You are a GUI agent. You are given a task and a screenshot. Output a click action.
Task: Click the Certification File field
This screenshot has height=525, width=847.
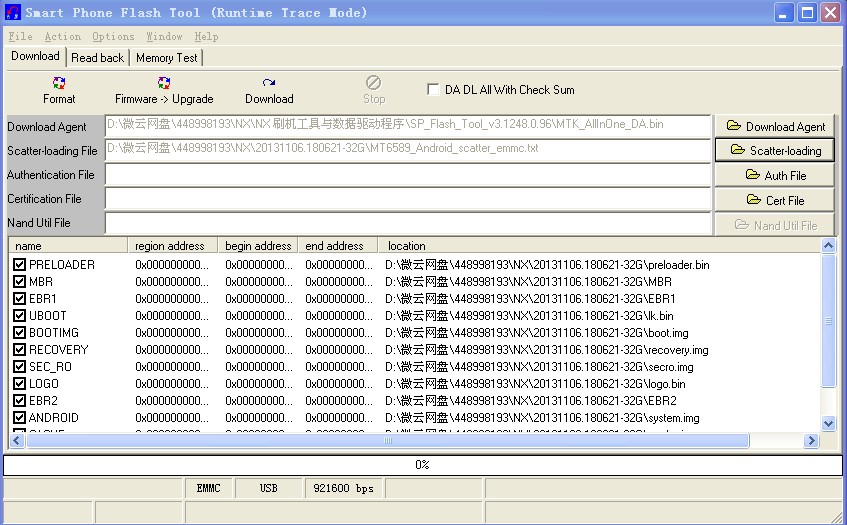(x=408, y=199)
